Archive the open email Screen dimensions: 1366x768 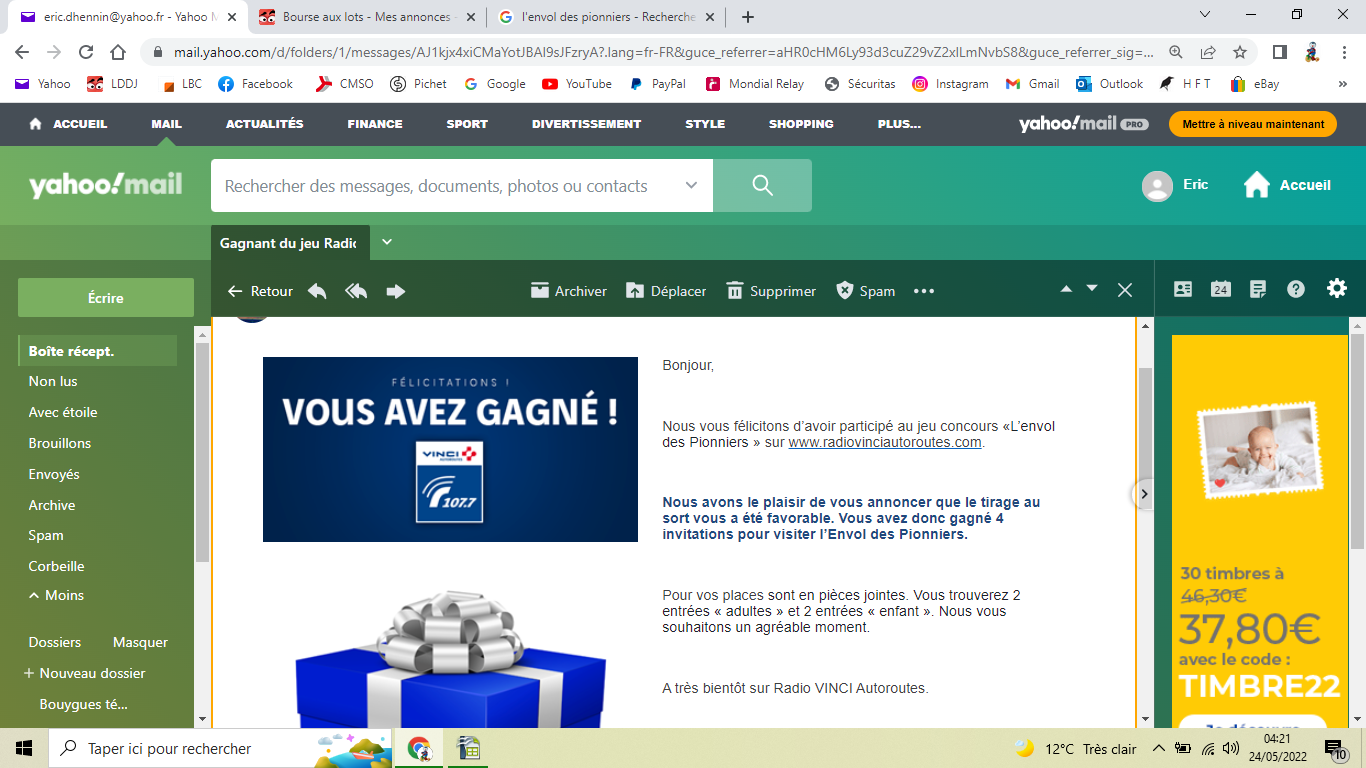pyautogui.click(x=568, y=291)
